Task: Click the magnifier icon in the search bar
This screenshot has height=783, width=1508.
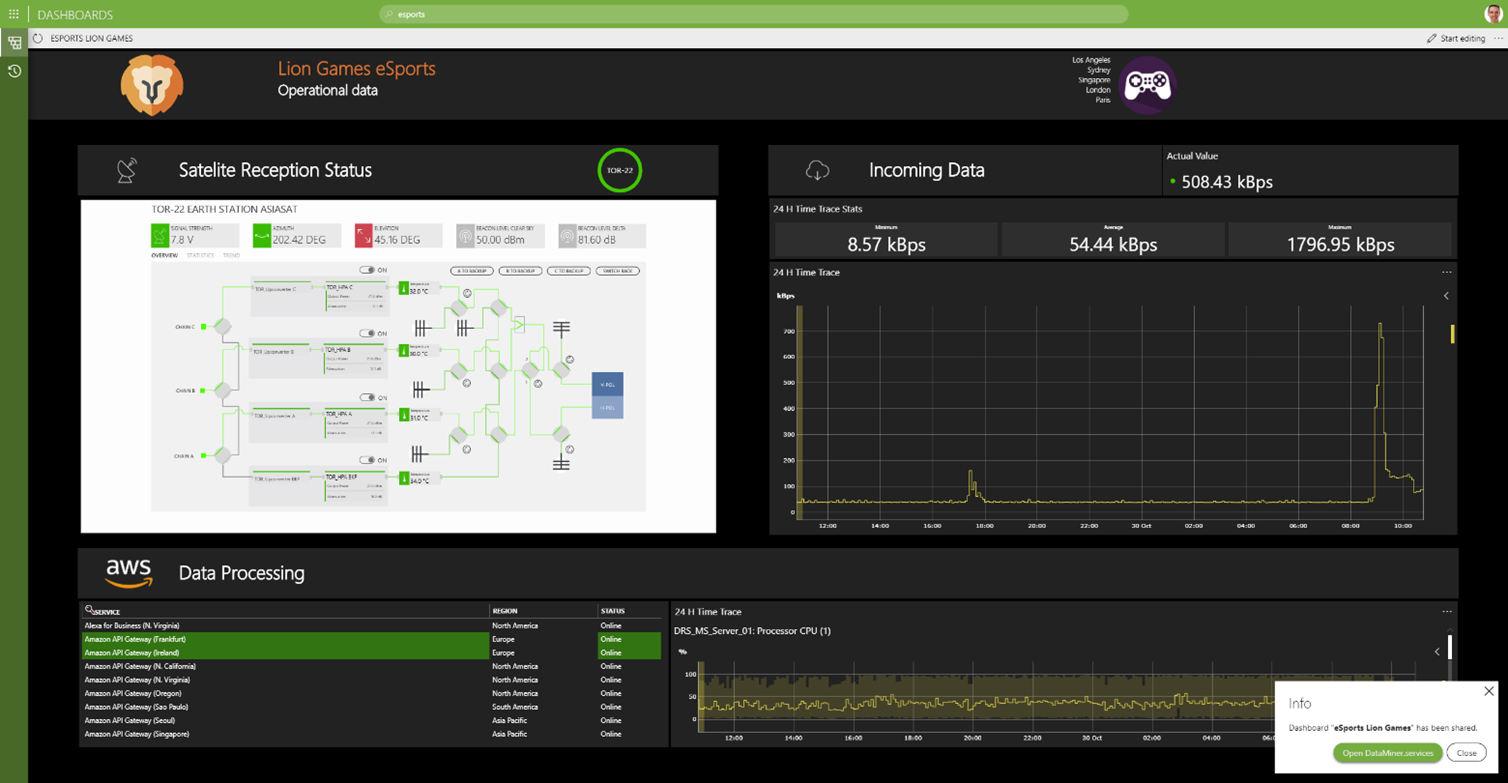Action: point(389,14)
